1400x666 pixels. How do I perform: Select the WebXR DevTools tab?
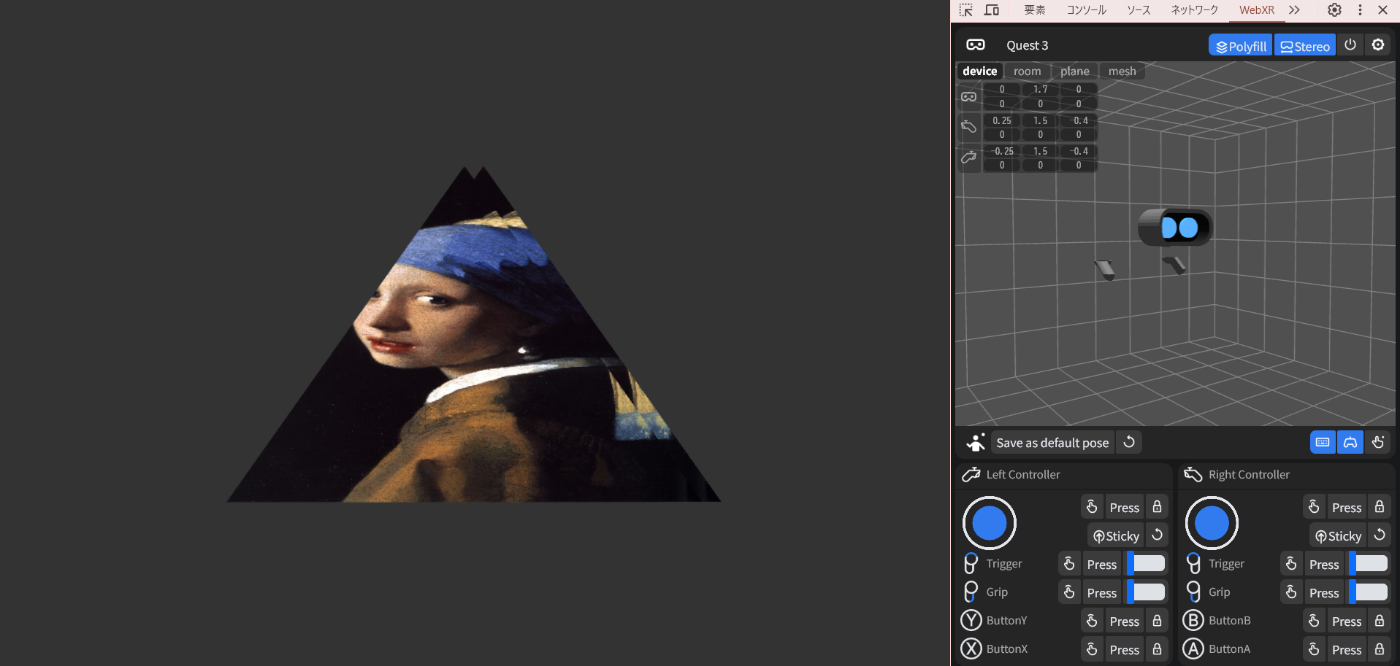tap(1256, 10)
